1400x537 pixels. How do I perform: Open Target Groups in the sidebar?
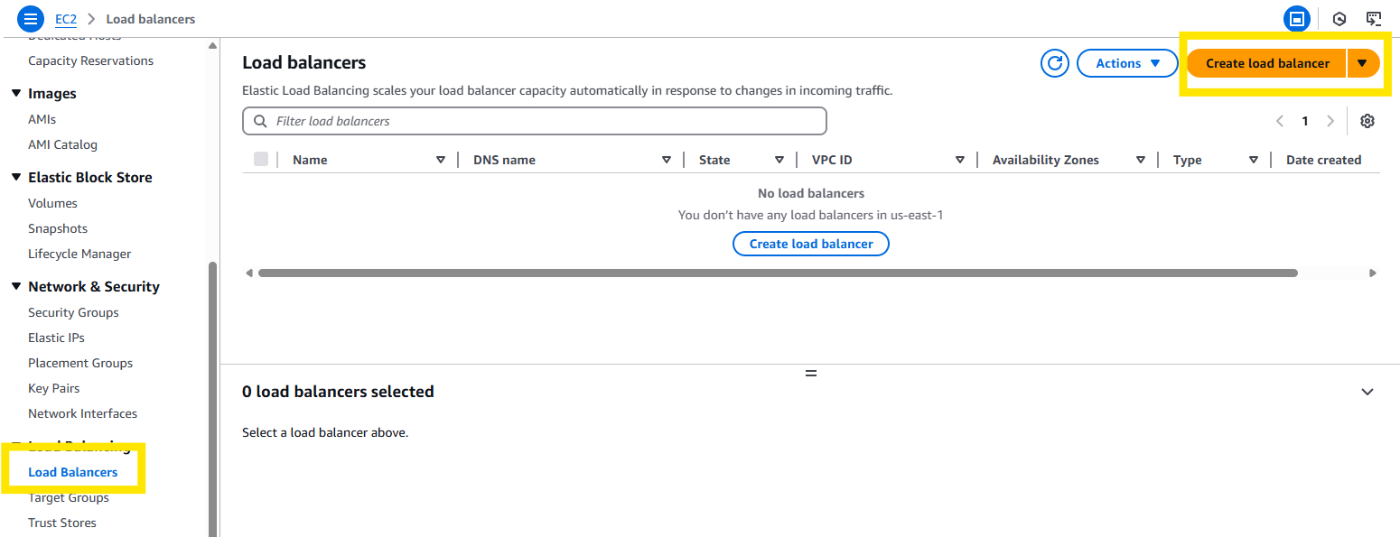[69, 497]
